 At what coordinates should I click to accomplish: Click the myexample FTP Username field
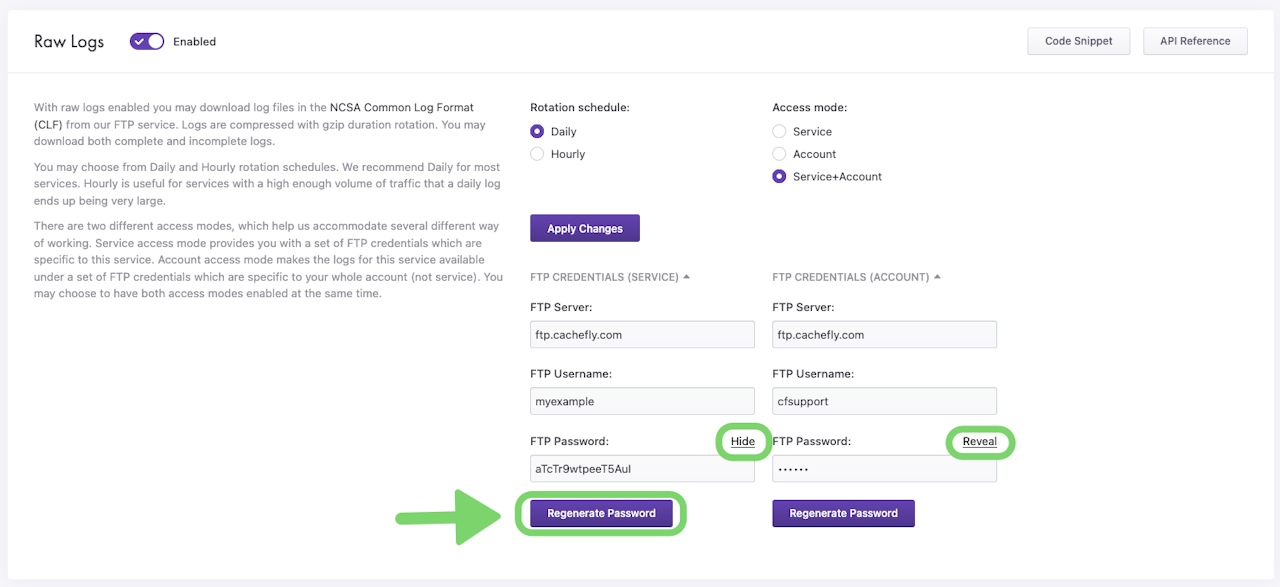point(642,401)
